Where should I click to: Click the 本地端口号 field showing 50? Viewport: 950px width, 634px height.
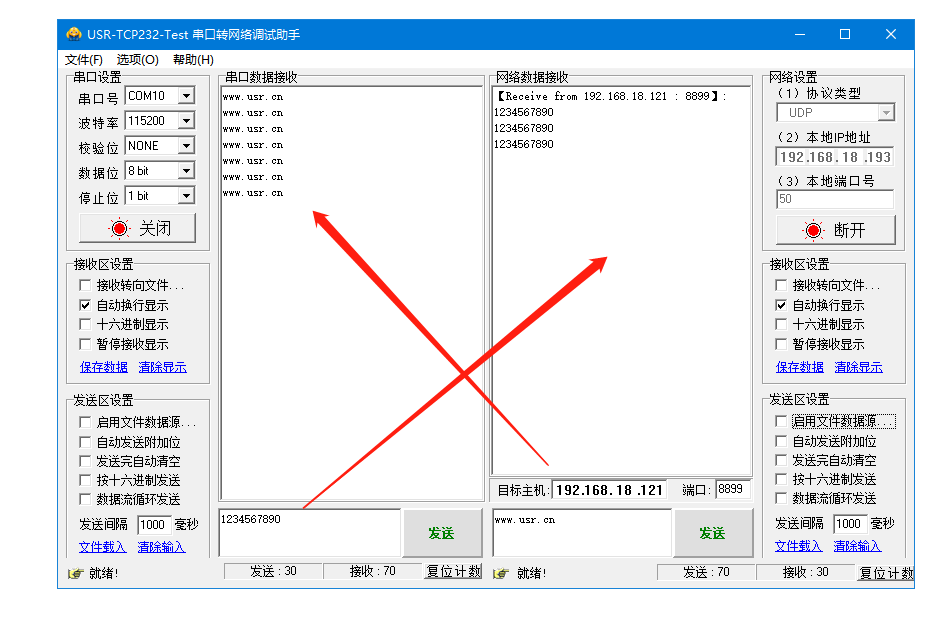coord(835,199)
